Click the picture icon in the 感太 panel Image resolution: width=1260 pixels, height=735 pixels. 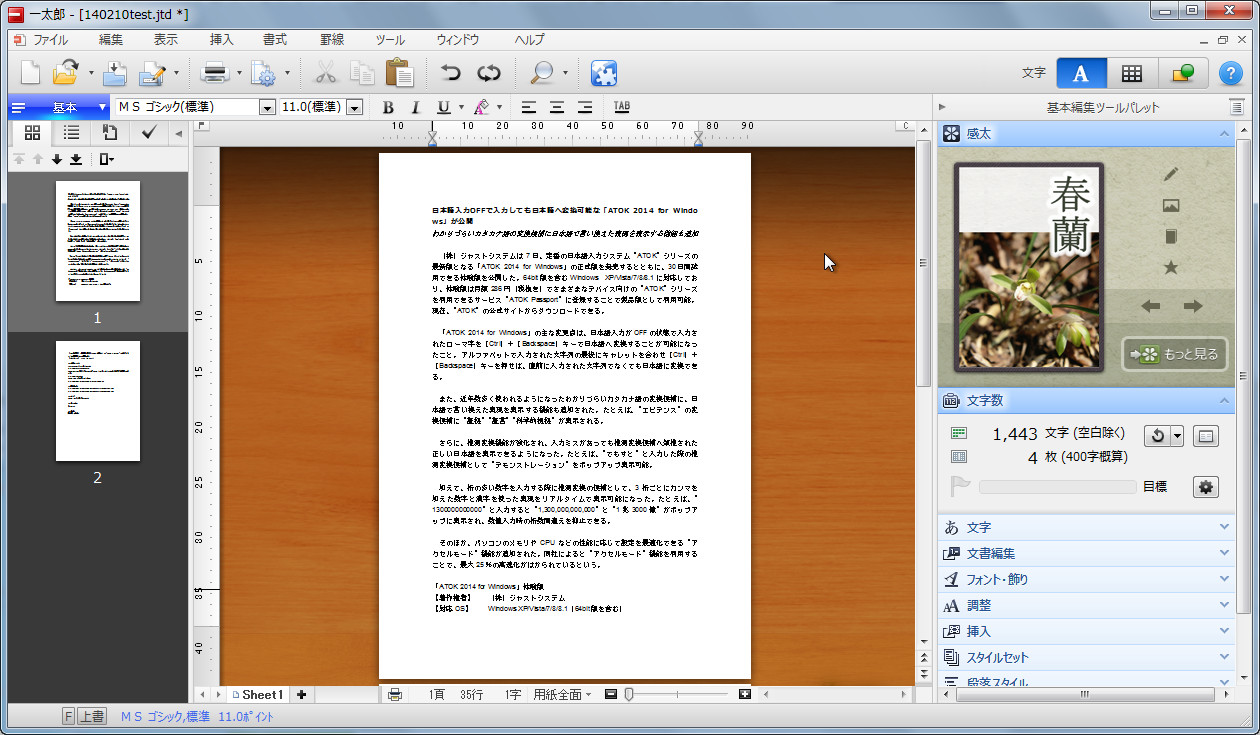pyautogui.click(x=1170, y=205)
